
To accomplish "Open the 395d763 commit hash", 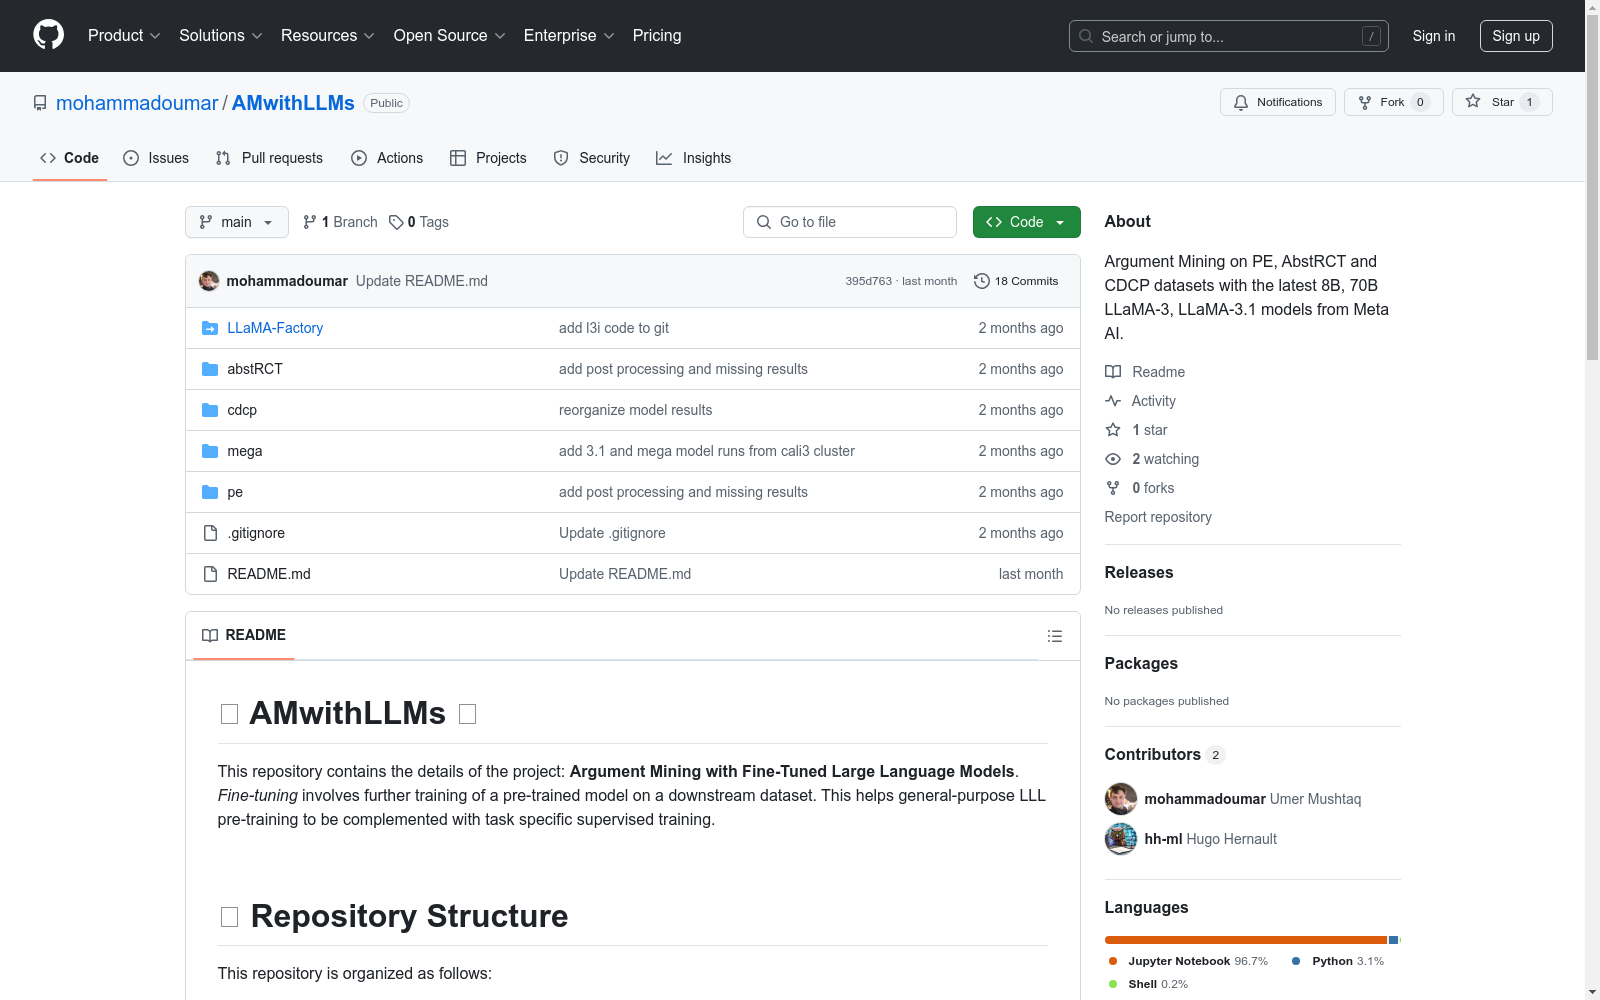I will tap(868, 281).
